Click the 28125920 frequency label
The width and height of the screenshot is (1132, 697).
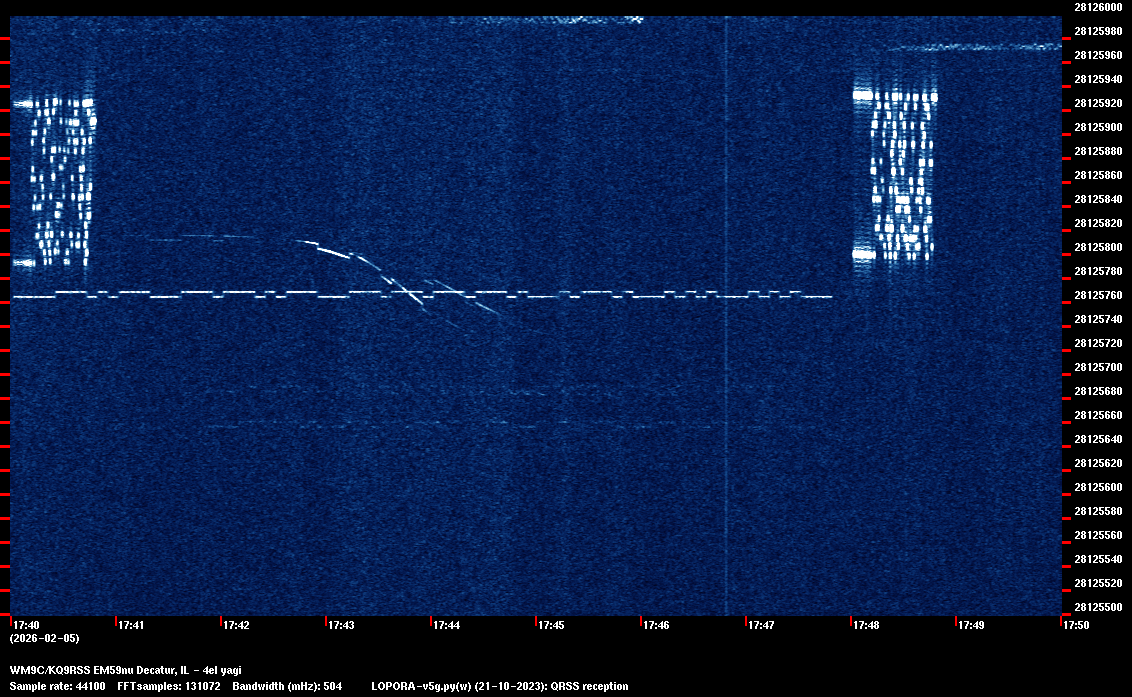point(1097,103)
